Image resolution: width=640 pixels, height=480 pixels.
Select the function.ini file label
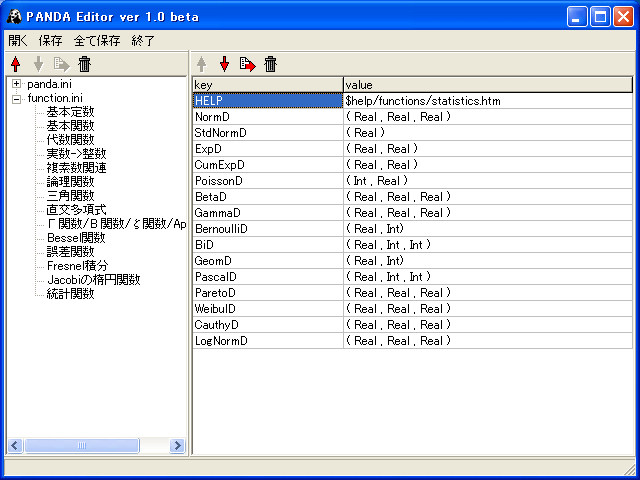55,98
